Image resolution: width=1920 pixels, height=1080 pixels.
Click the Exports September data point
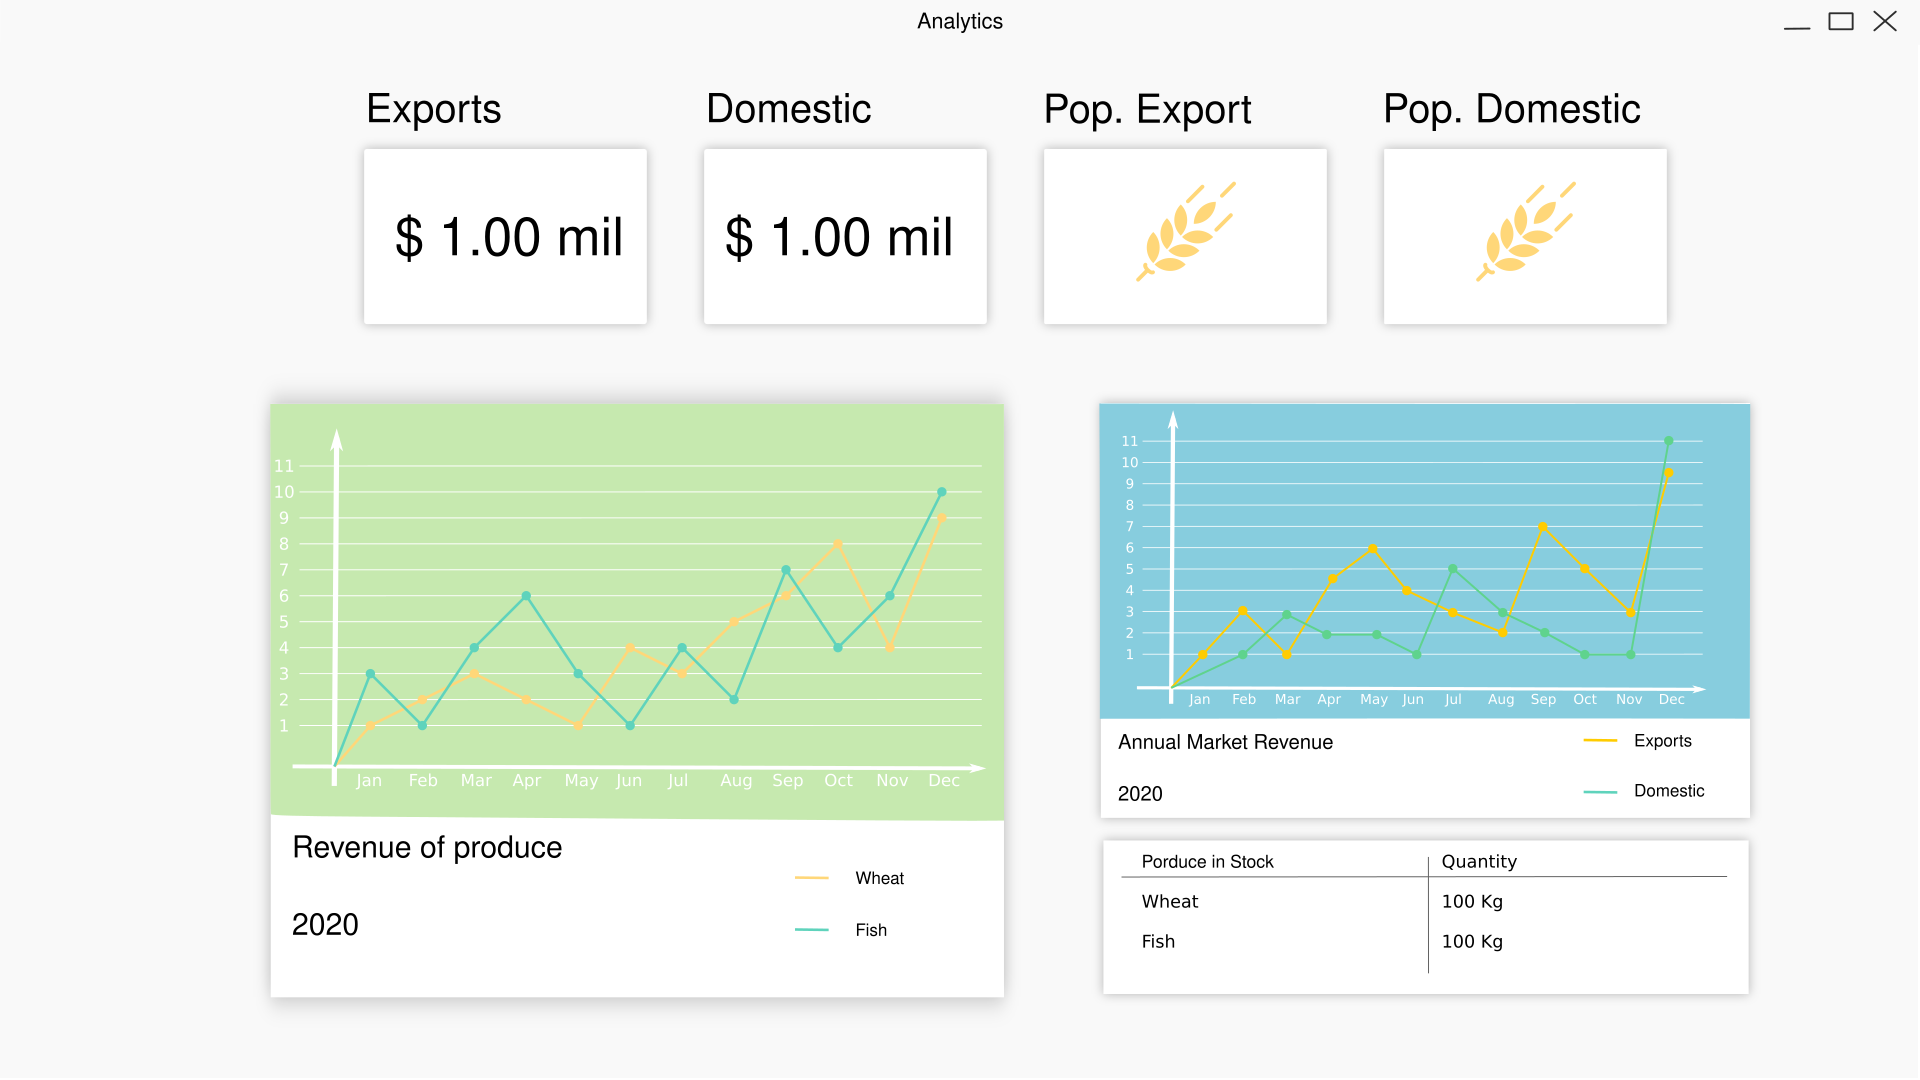pos(1543,527)
